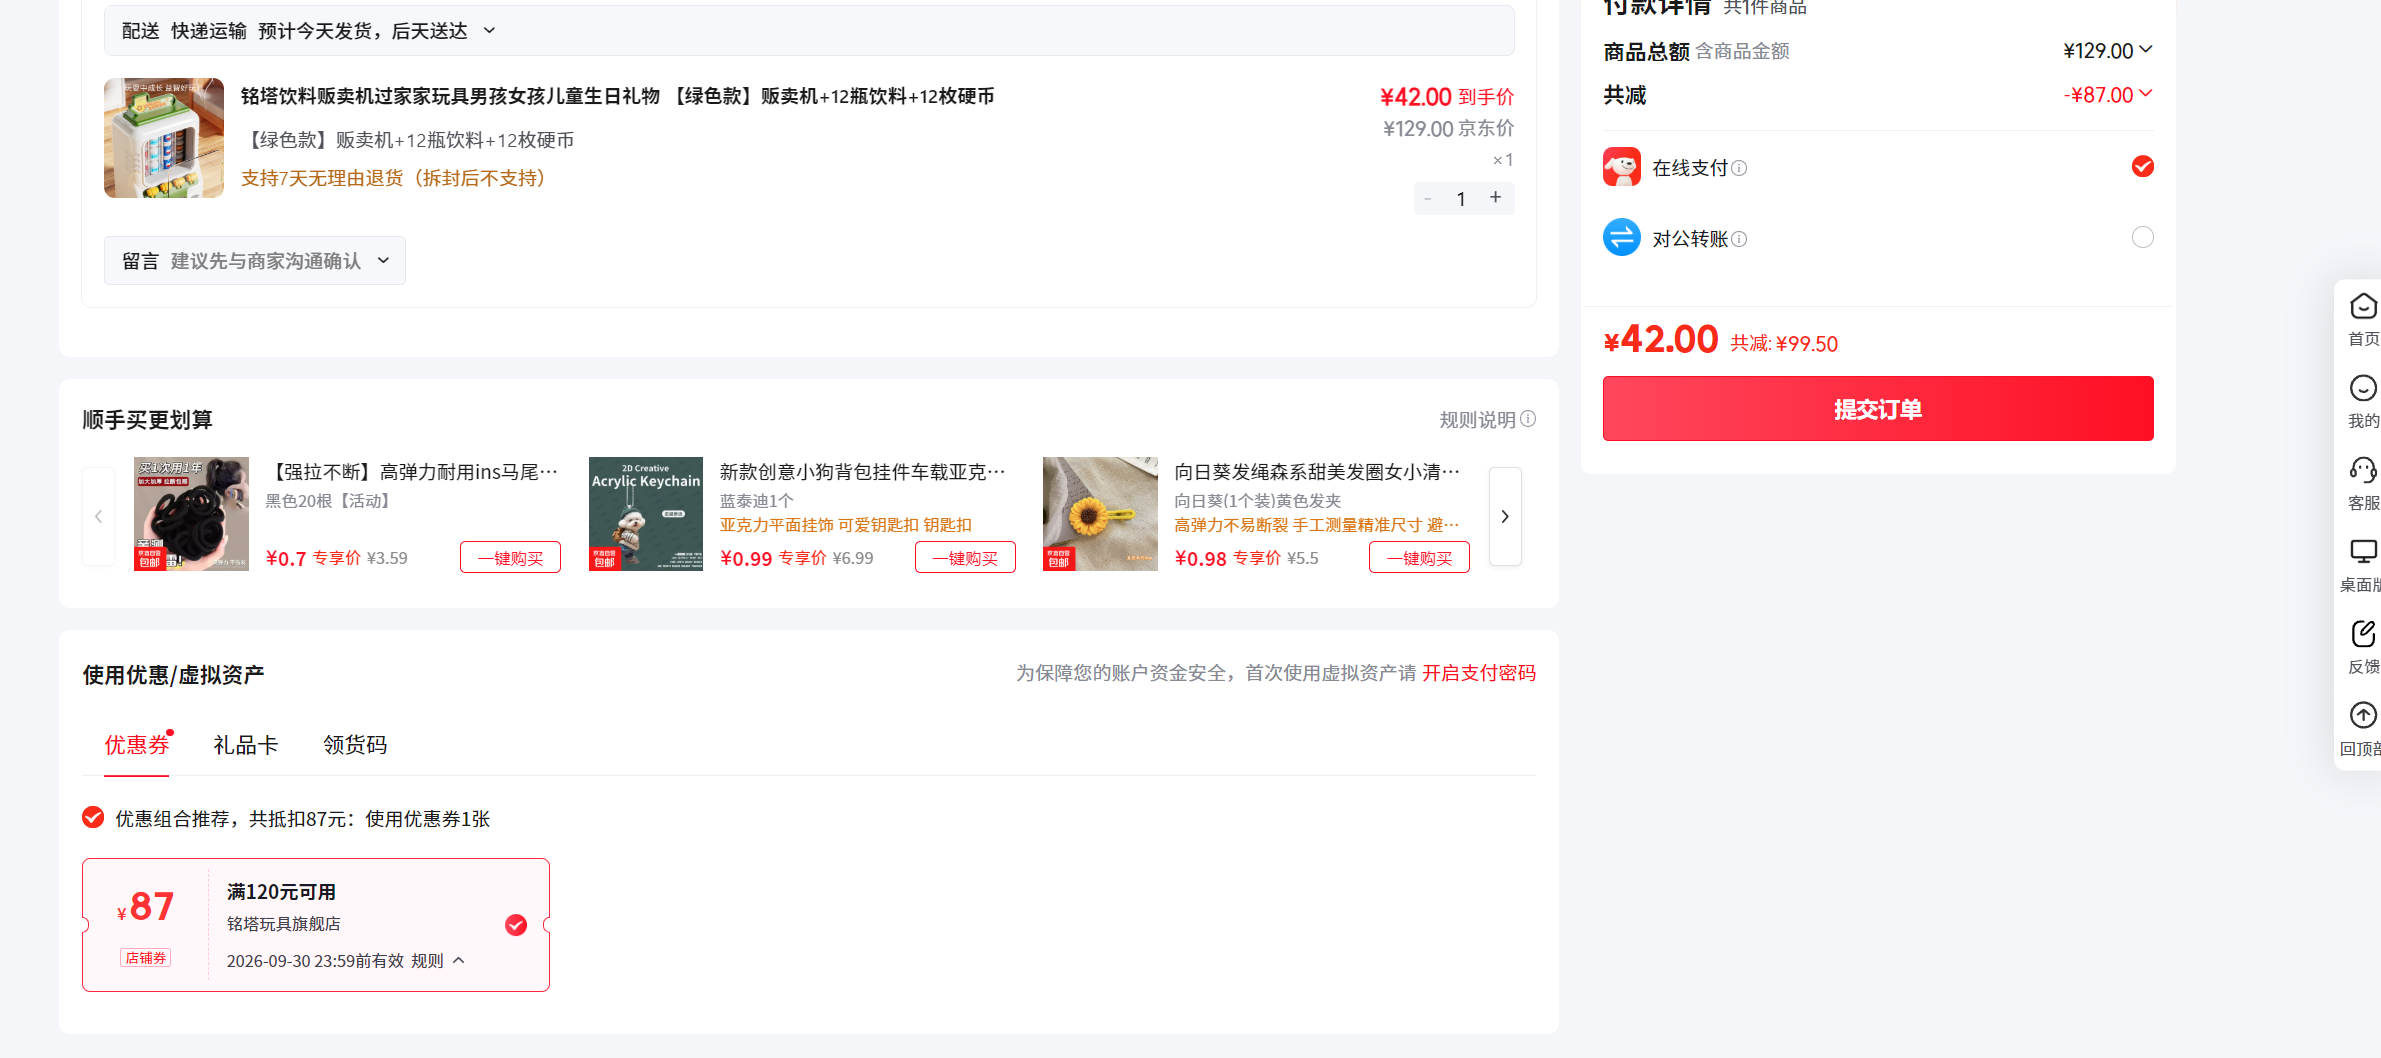The image size is (2381, 1058).
Task: Contact 客服 via headset icon
Action: pyautogui.click(x=2363, y=470)
